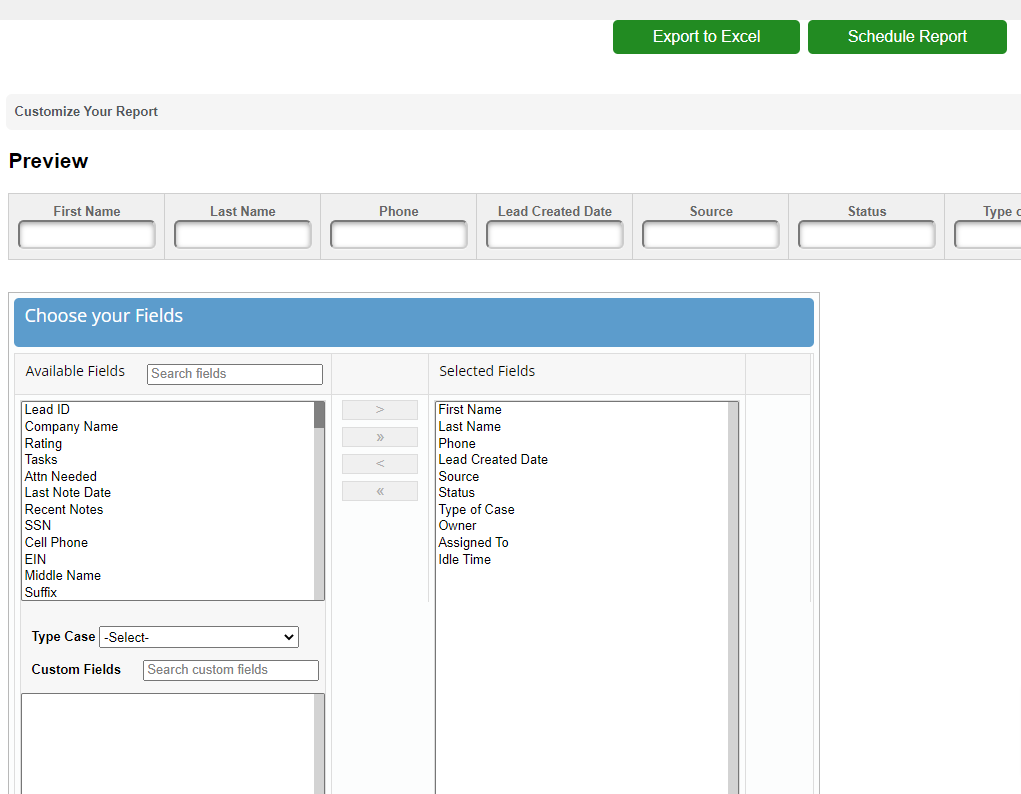Click the First Name preview filter box

(87, 235)
